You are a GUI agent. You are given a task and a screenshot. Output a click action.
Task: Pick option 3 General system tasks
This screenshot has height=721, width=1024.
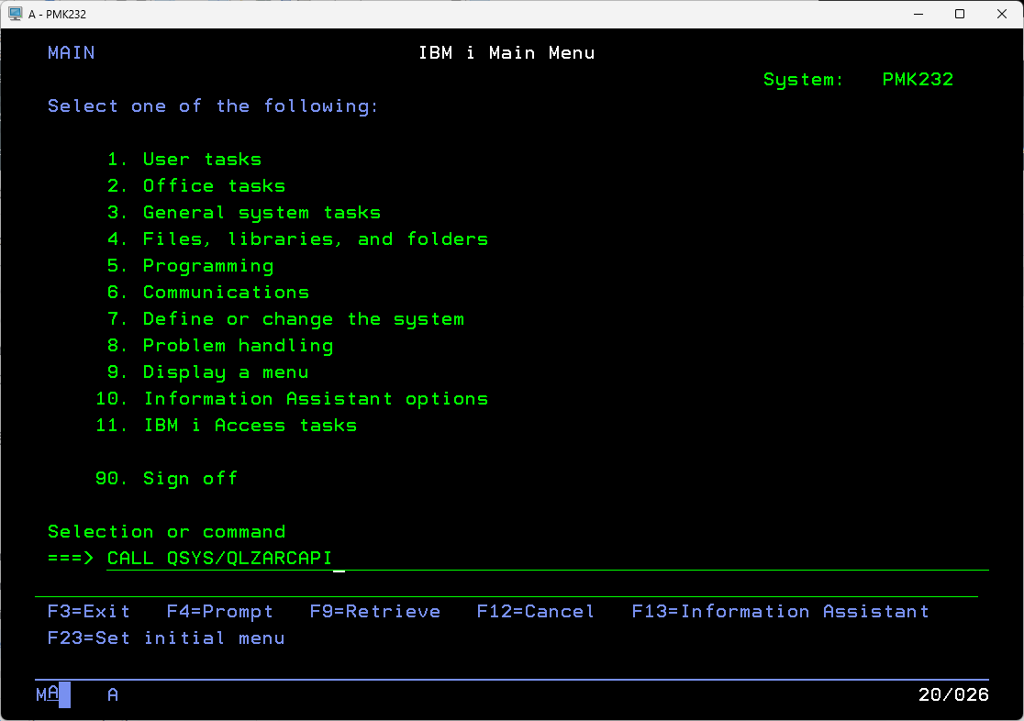pyautogui.click(x=261, y=212)
